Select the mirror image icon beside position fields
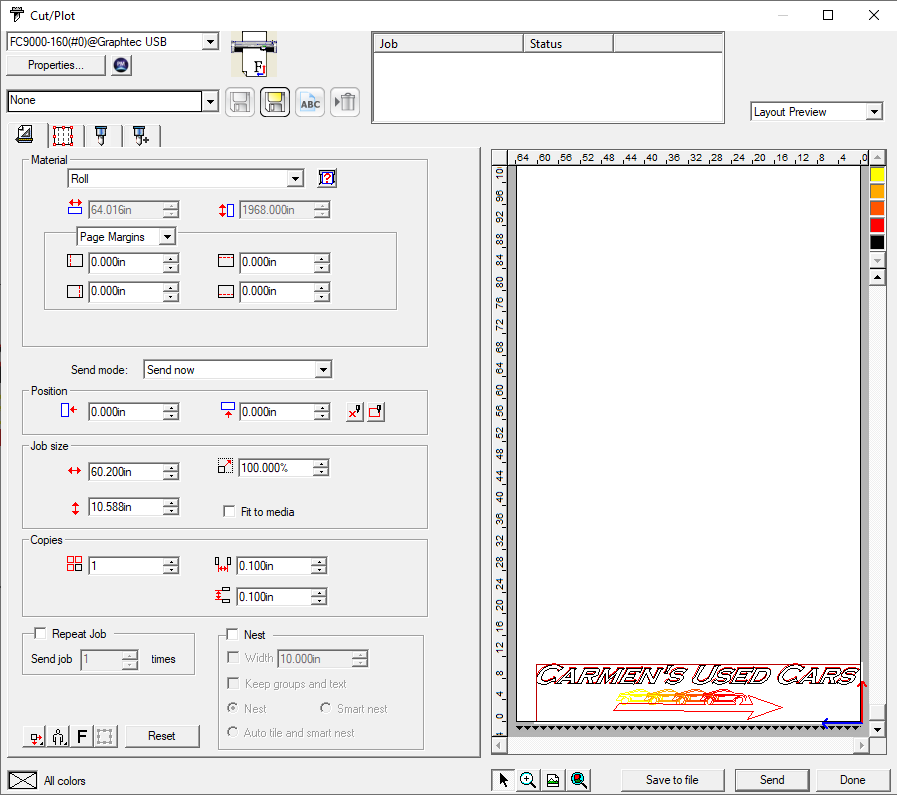This screenshot has width=897, height=795. click(375, 411)
